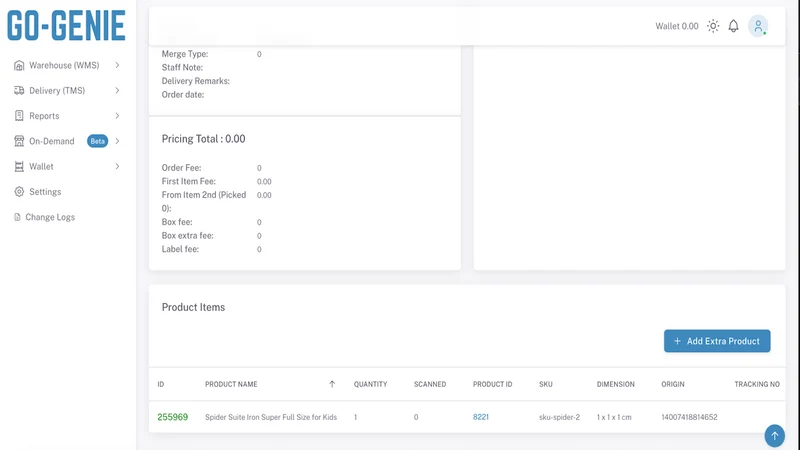The width and height of the screenshot is (800, 450).
Task: Open Delivery (TMS) menu item
Action: [x=57, y=90]
